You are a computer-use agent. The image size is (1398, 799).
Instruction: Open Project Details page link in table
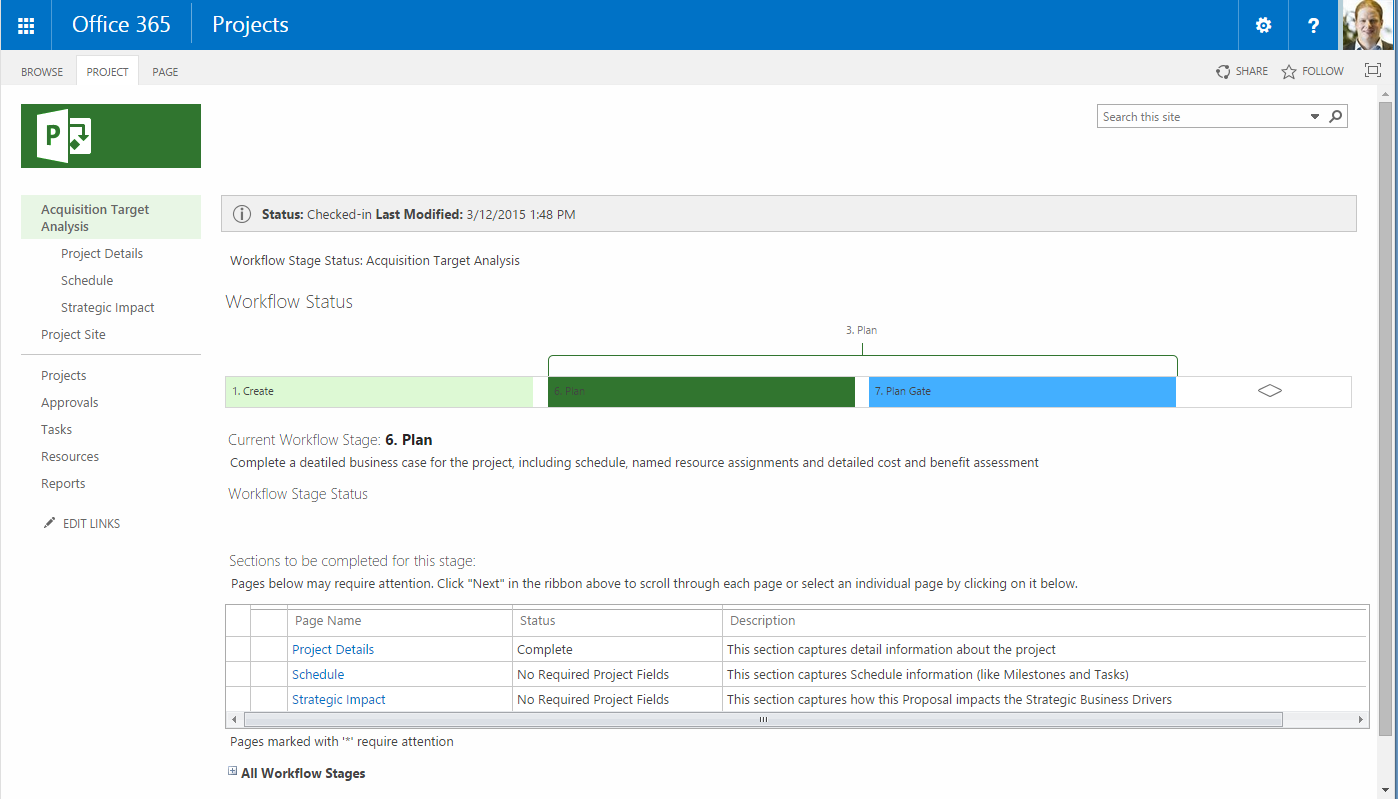[333, 650]
